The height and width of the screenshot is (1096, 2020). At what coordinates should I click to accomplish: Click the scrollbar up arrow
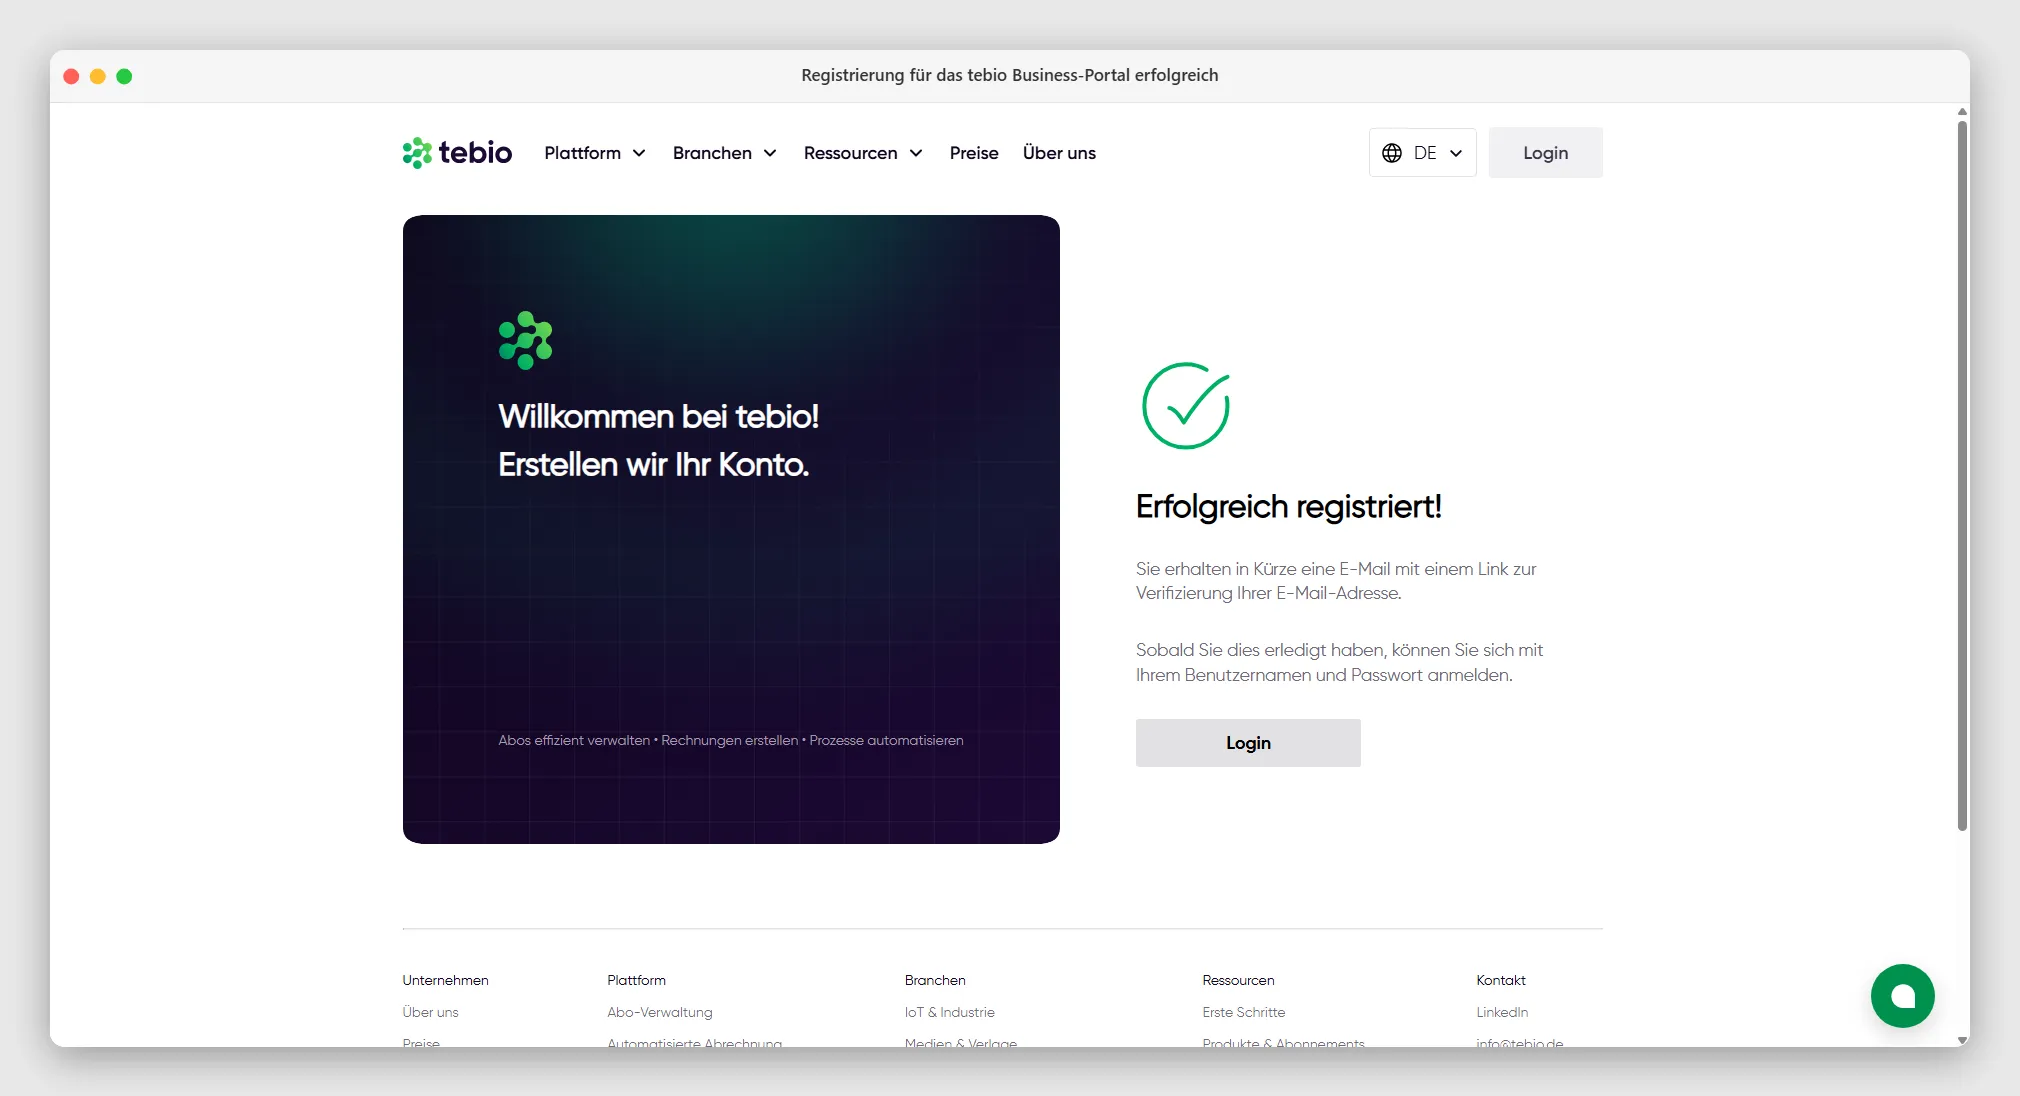coord(1962,112)
